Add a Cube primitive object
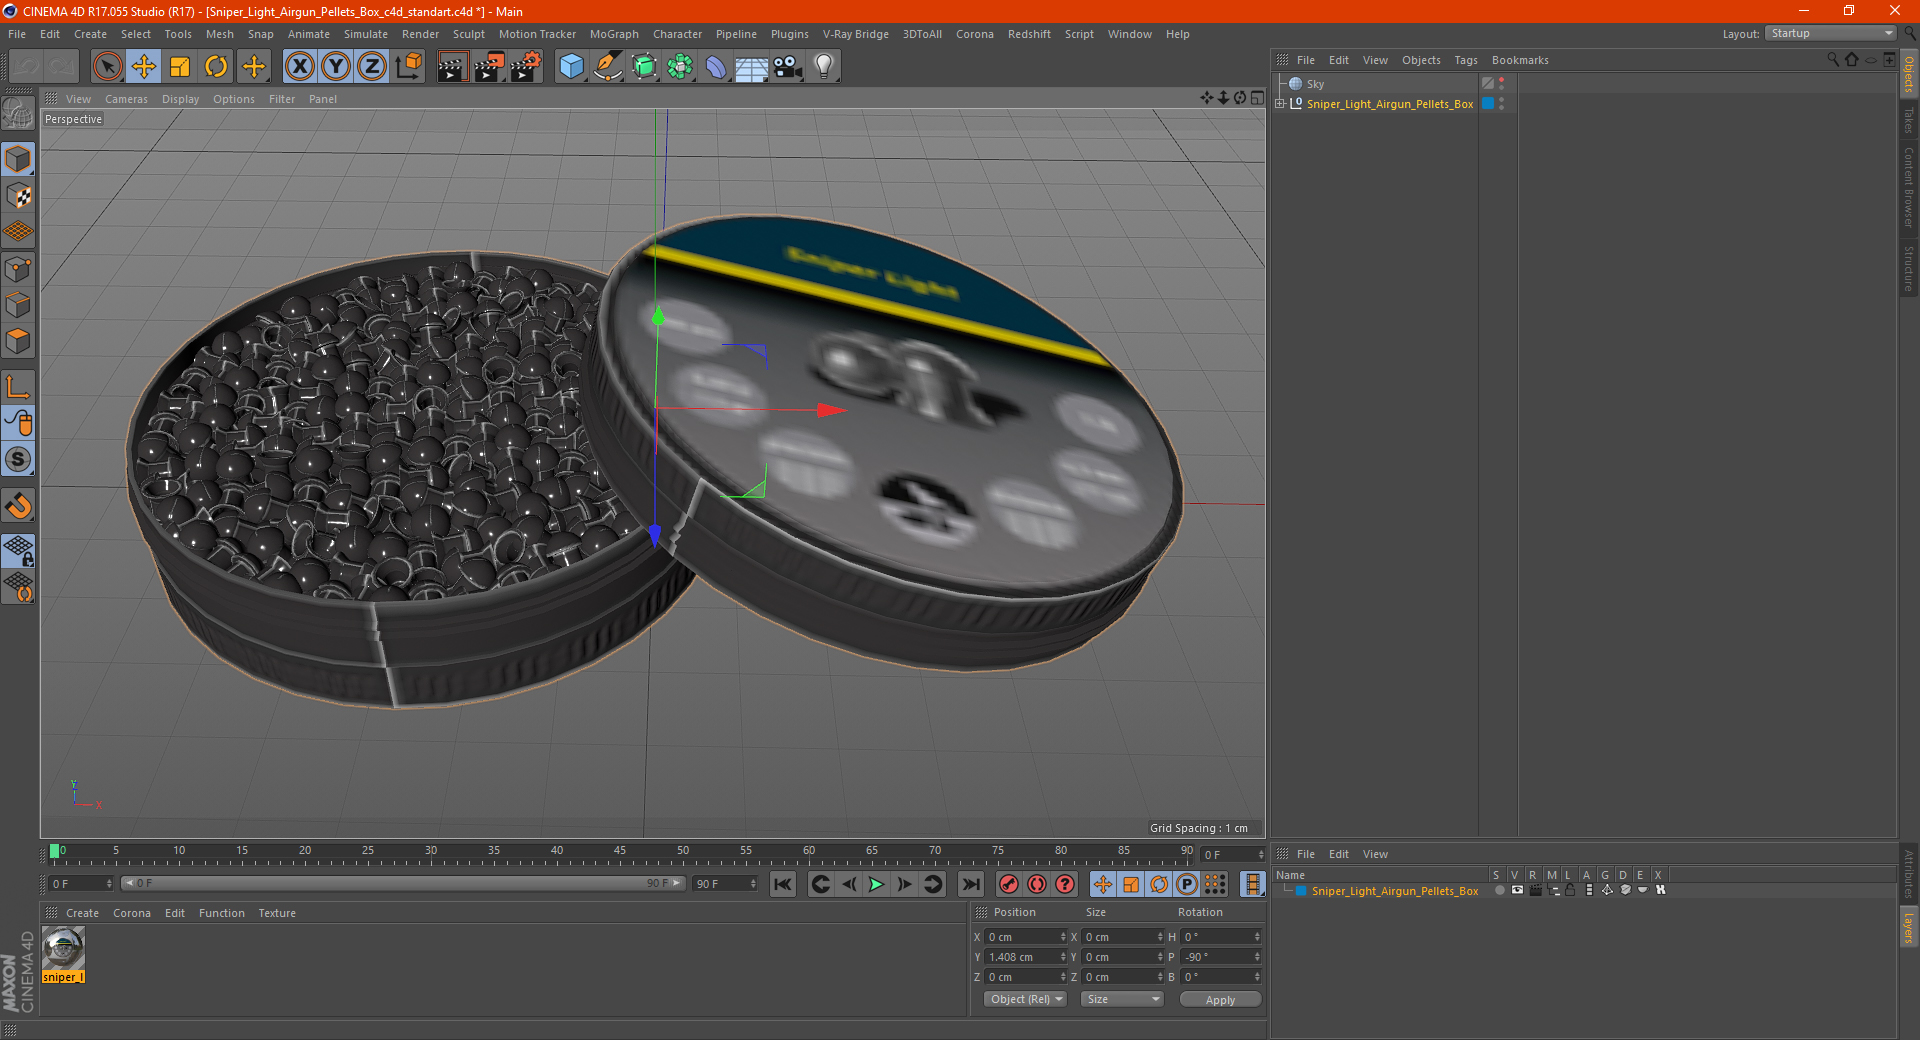 (x=571, y=67)
